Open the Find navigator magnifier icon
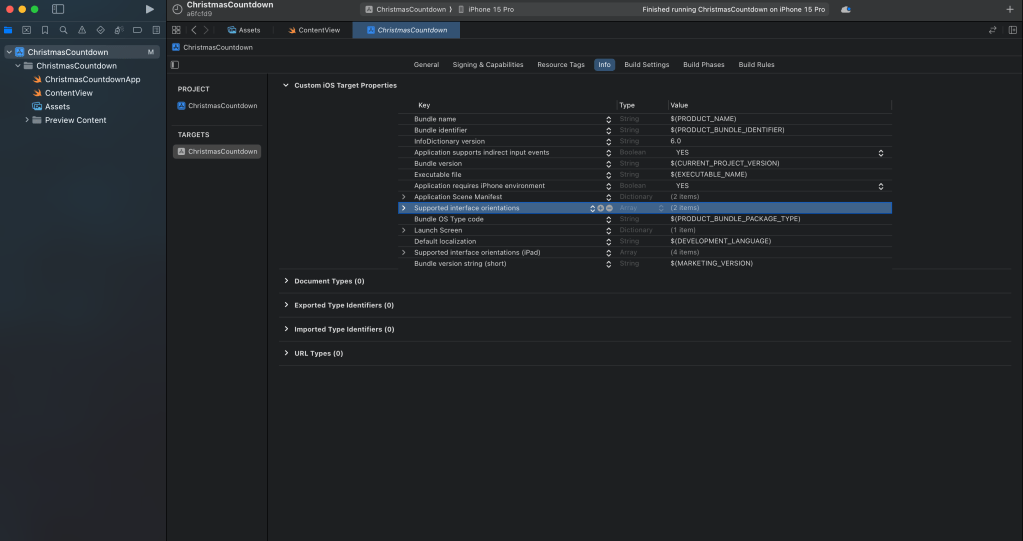This screenshot has height=541, width=1023. pyautogui.click(x=64, y=30)
